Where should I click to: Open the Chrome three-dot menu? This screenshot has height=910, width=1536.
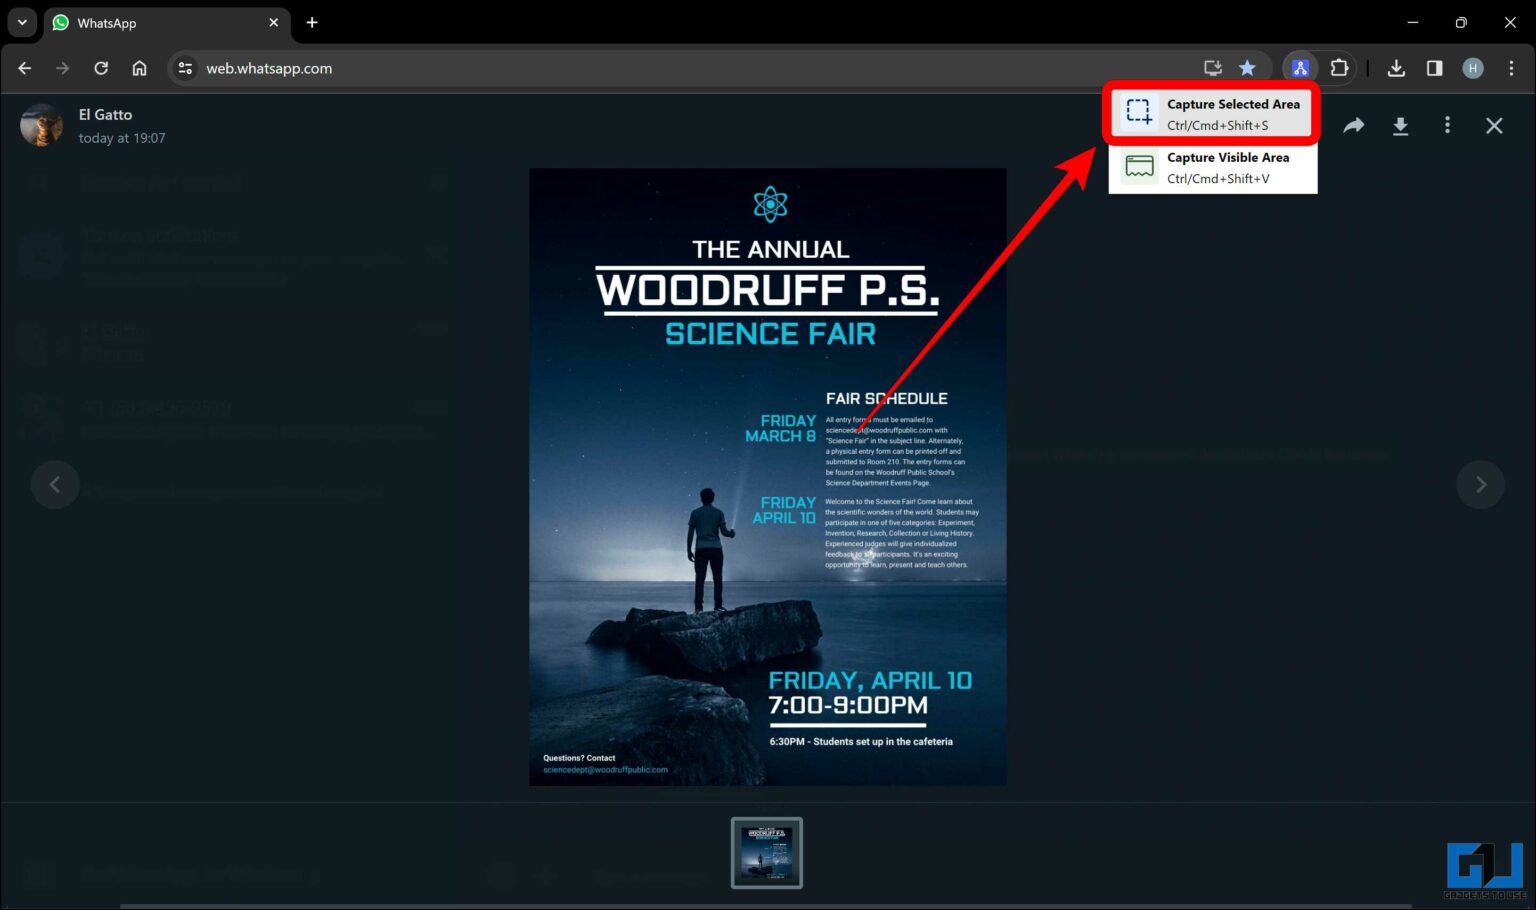coord(1511,67)
